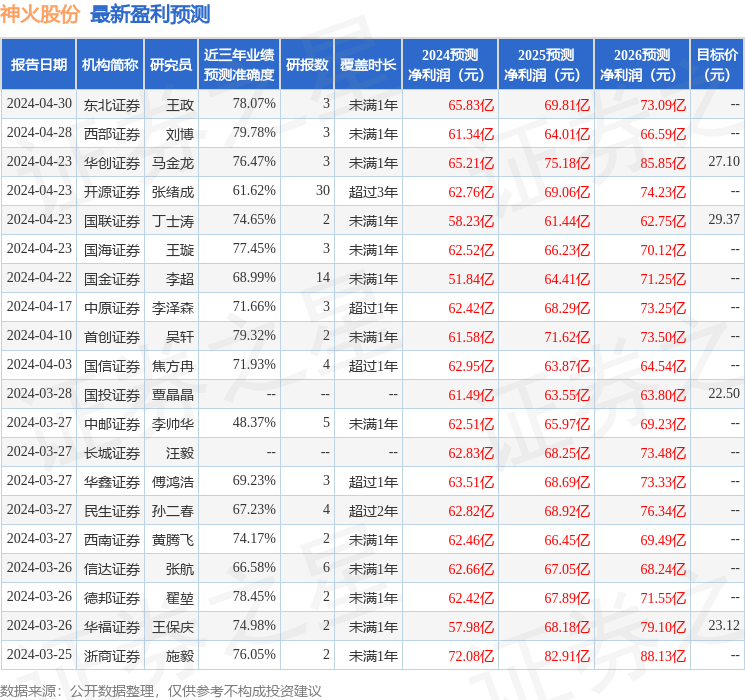This screenshot has height=700, width=745.
Task: Click researcher name 丁士涛
Action: pos(173,221)
